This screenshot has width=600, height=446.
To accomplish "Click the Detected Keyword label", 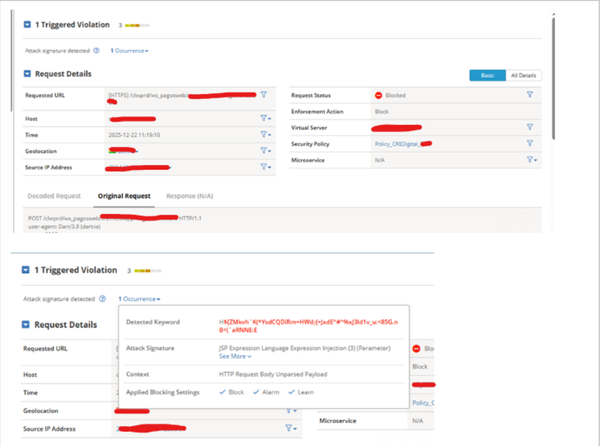I will (x=153, y=322).
